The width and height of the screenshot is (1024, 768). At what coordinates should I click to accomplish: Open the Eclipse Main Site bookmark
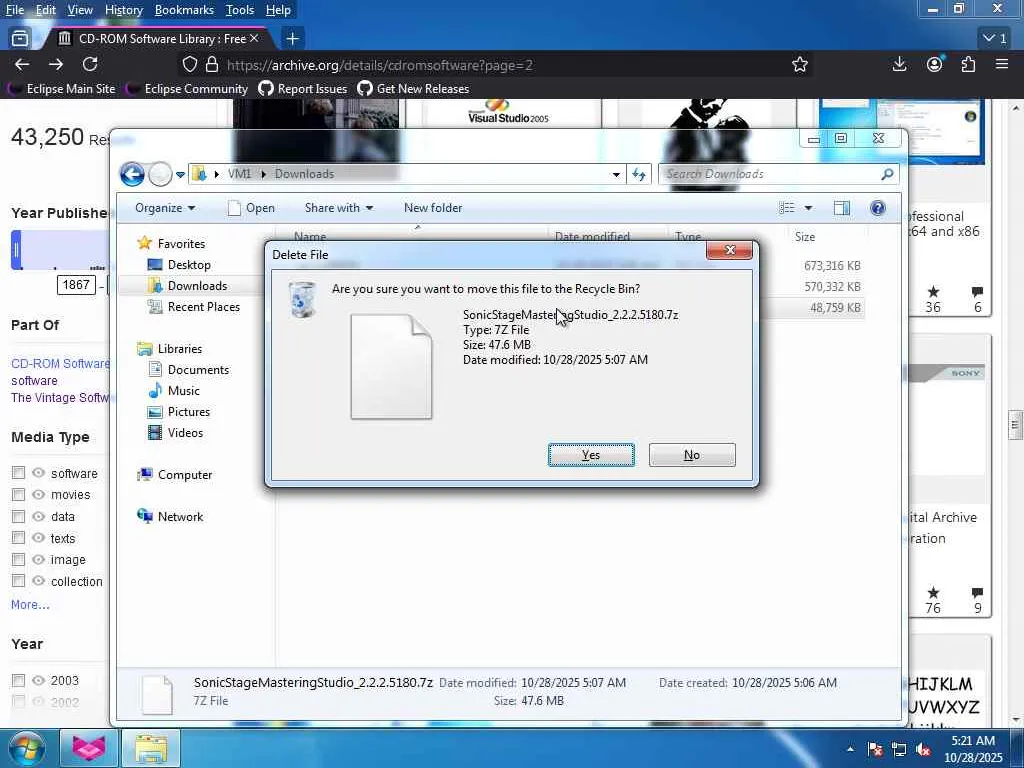pos(61,89)
